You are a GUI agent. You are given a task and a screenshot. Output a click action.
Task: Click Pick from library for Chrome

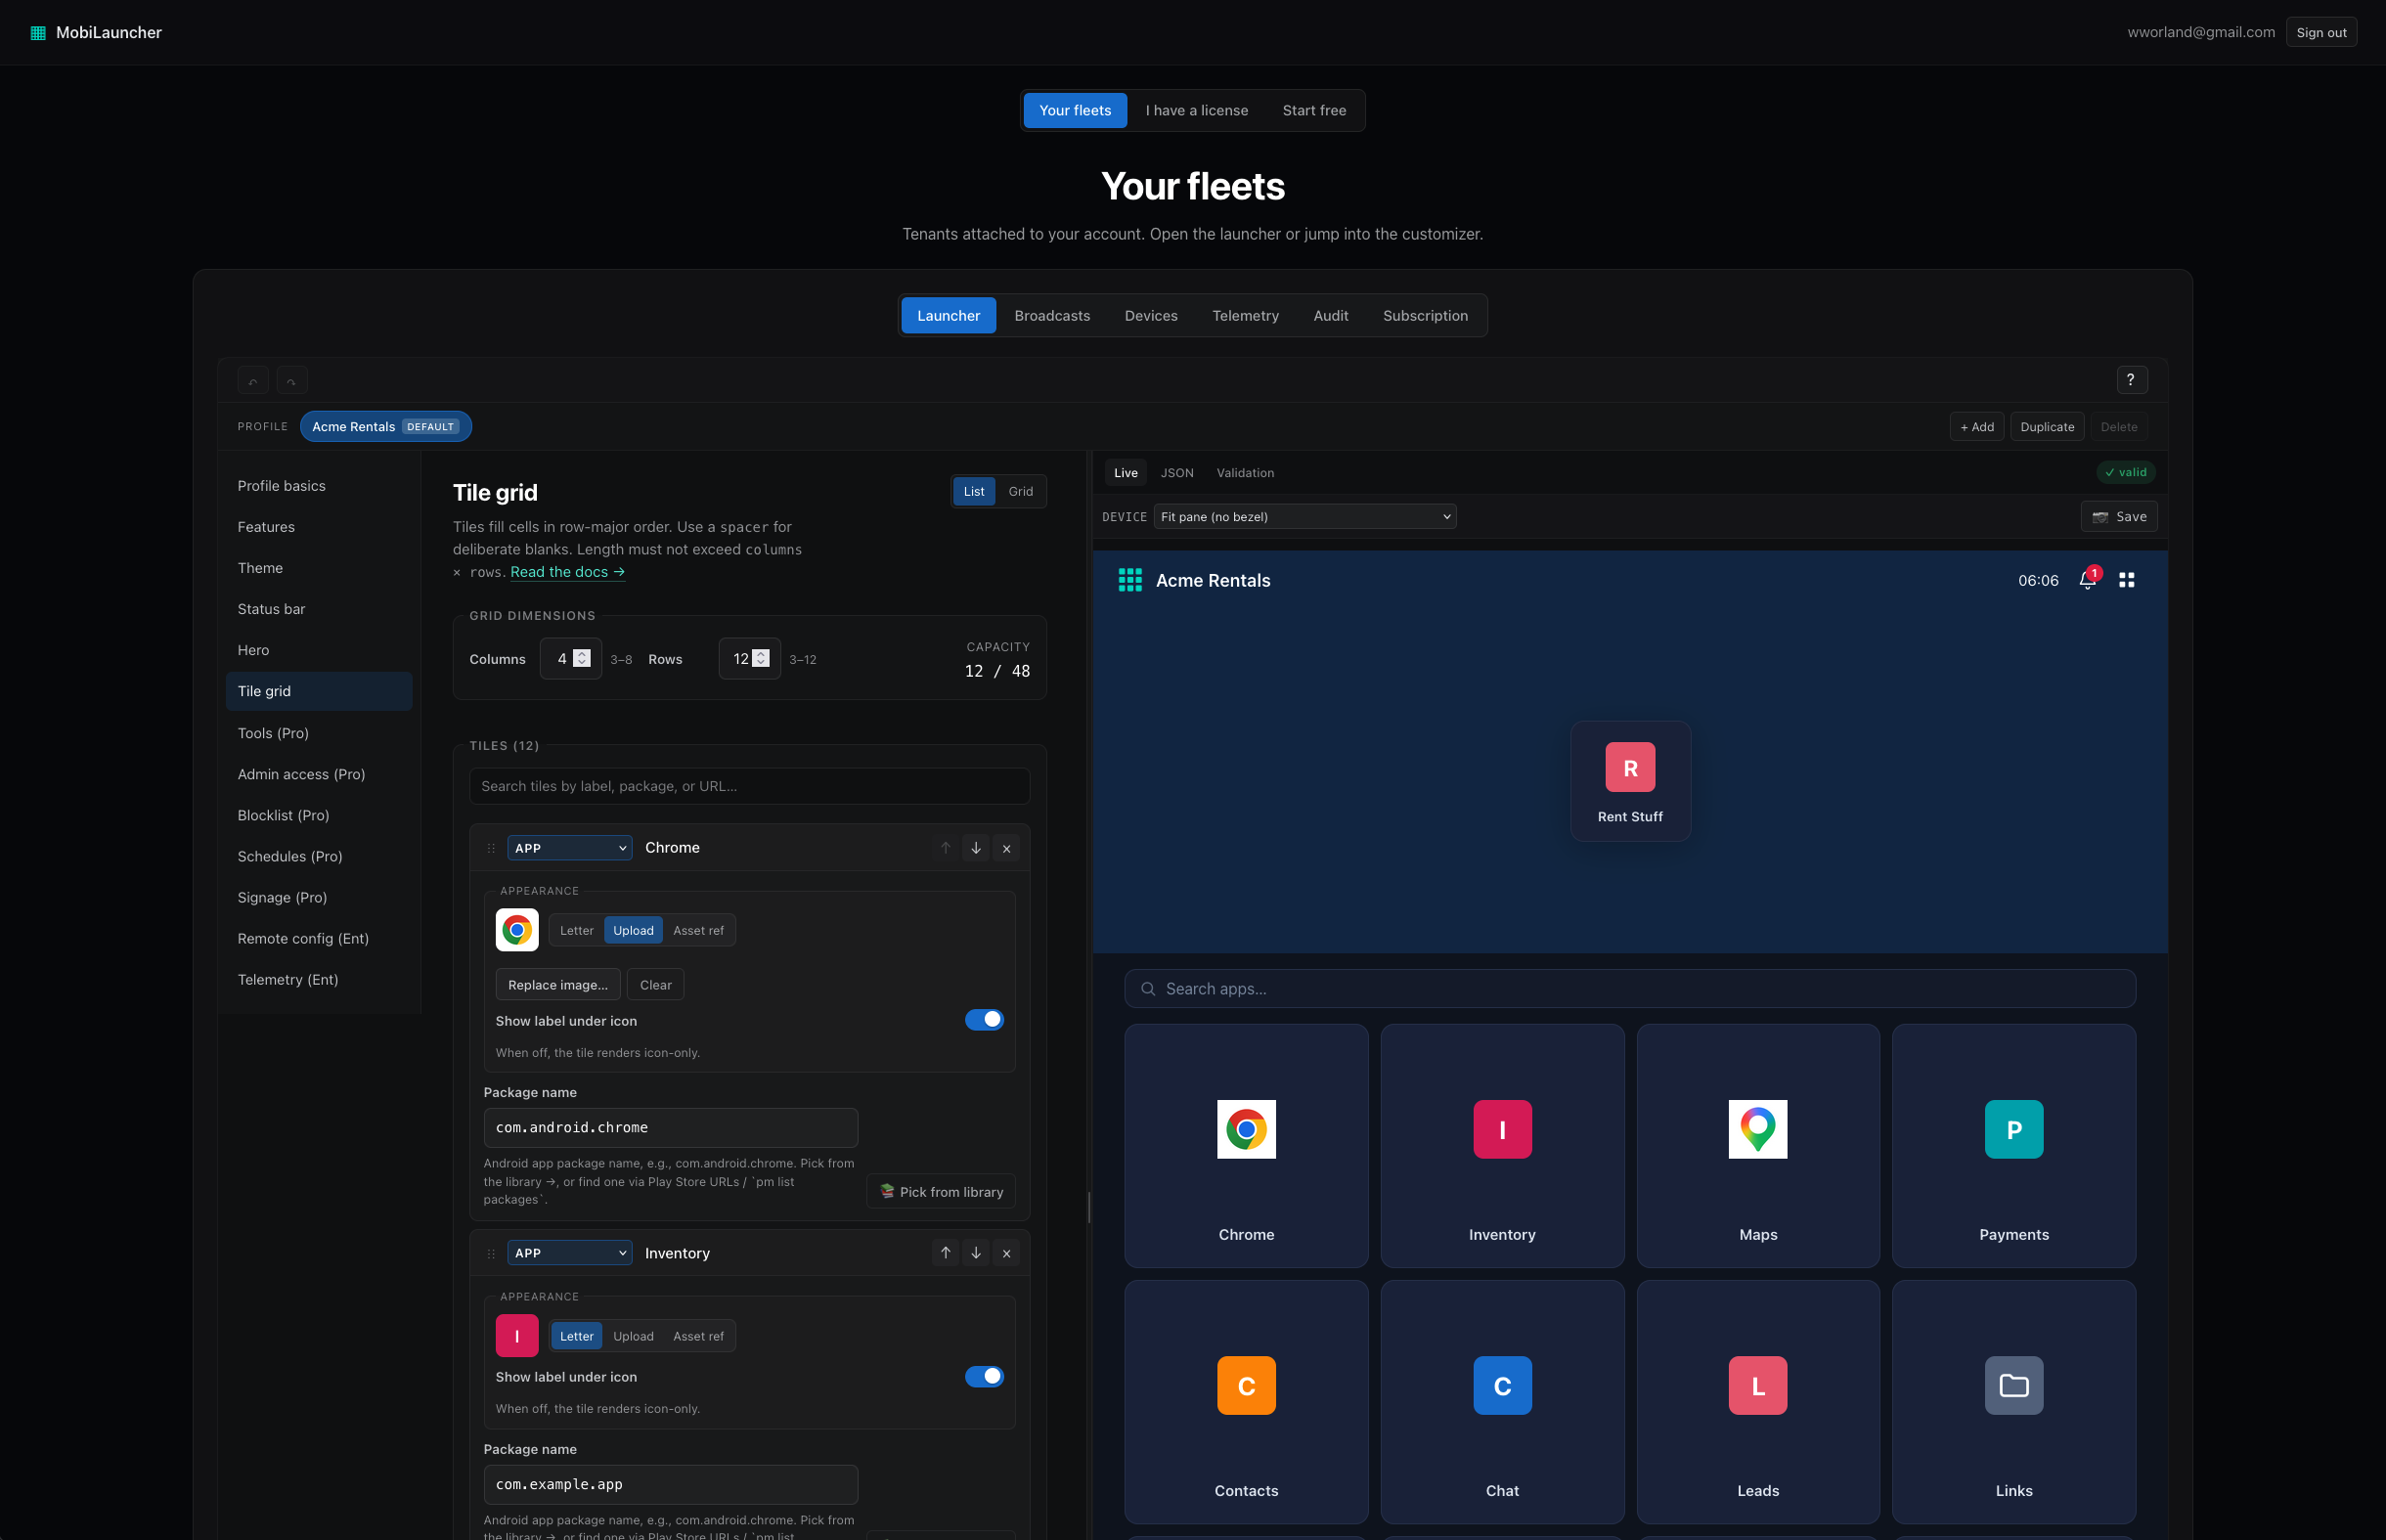tap(940, 1192)
